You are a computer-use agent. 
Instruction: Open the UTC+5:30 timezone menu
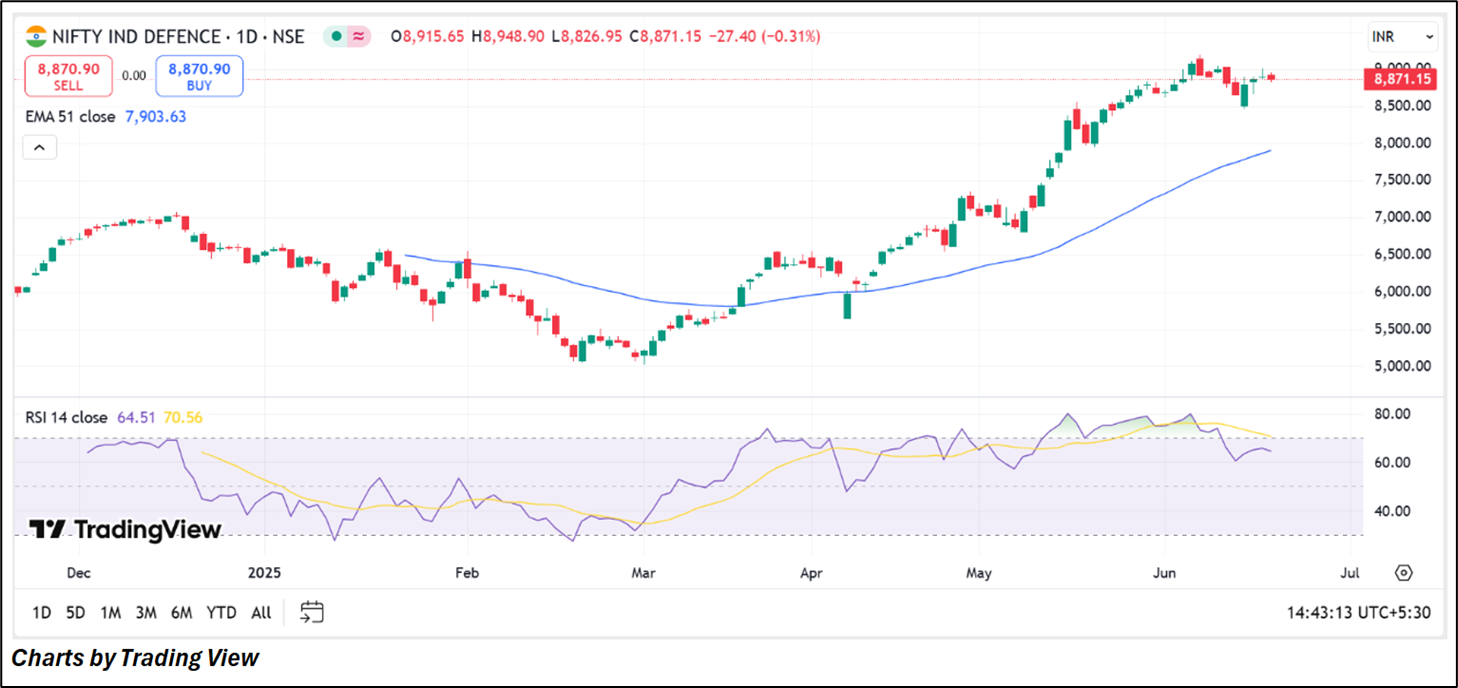click(x=1358, y=612)
